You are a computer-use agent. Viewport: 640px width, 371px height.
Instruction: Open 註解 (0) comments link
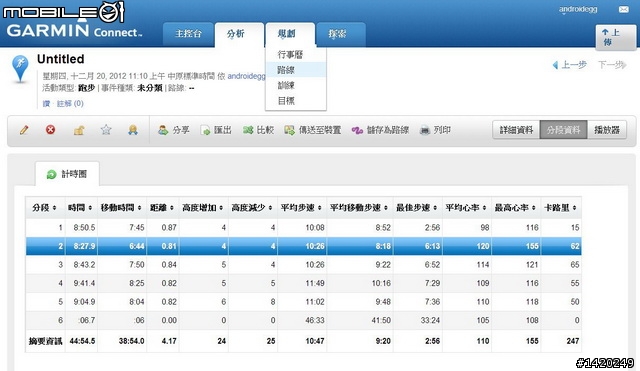[70, 104]
